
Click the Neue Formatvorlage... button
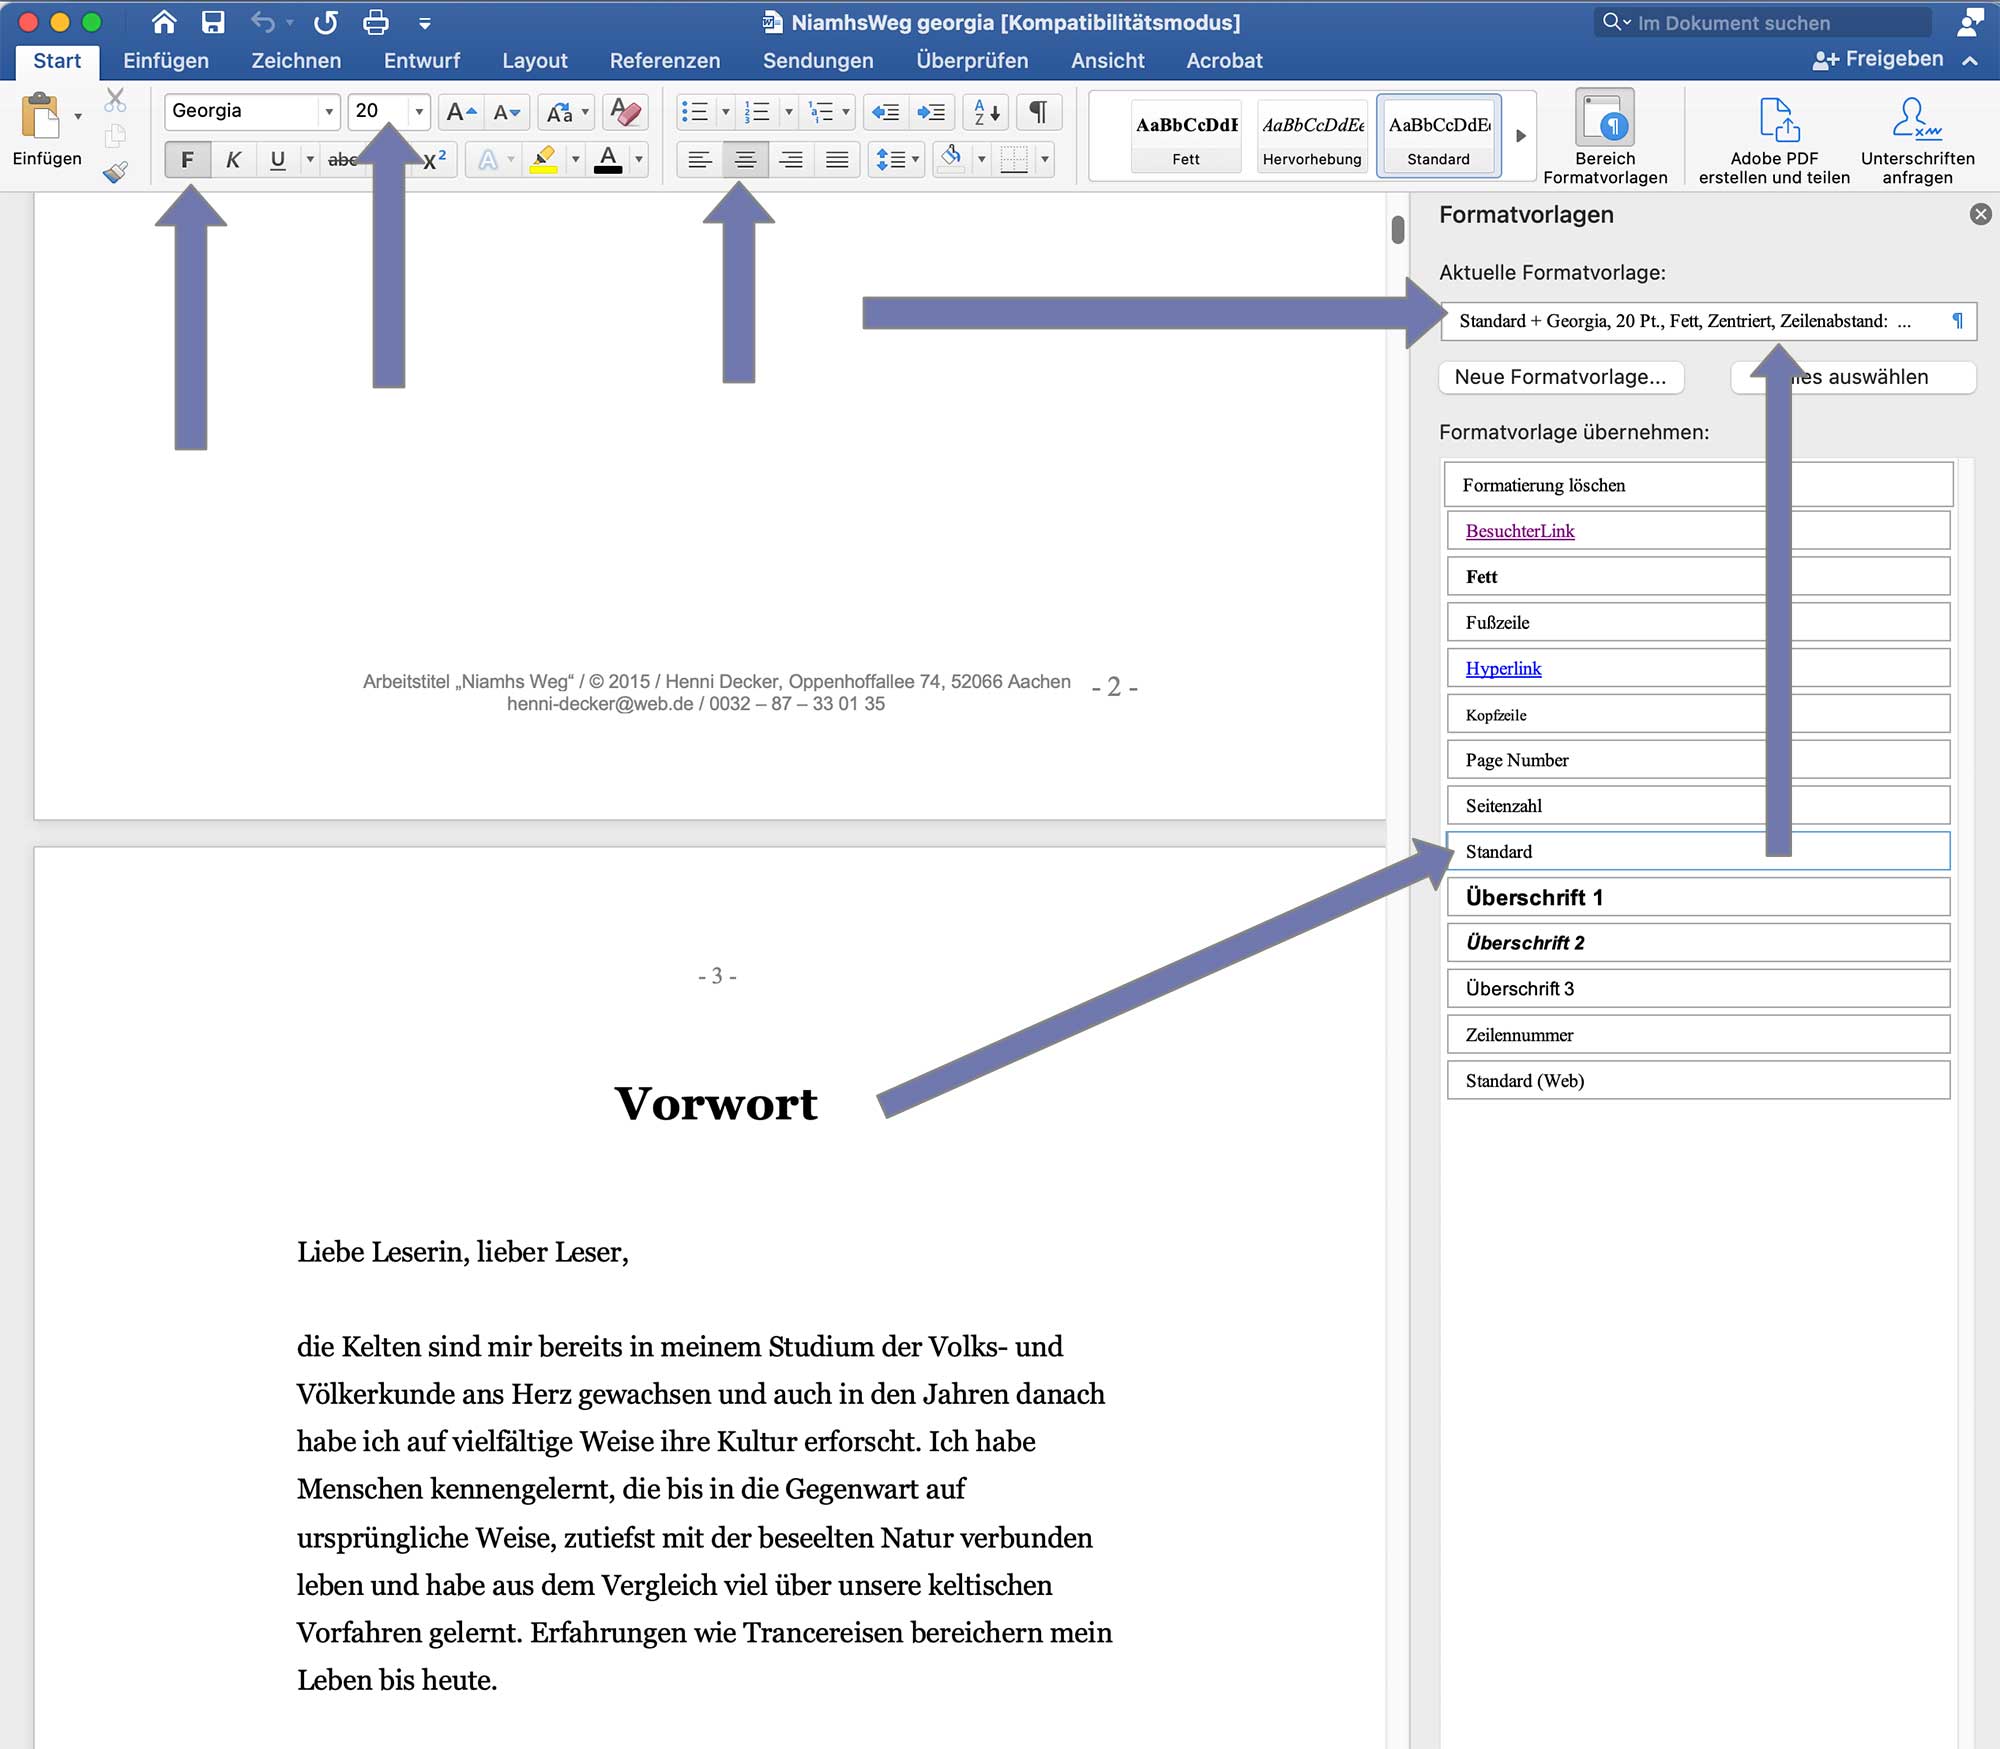(1560, 377)
